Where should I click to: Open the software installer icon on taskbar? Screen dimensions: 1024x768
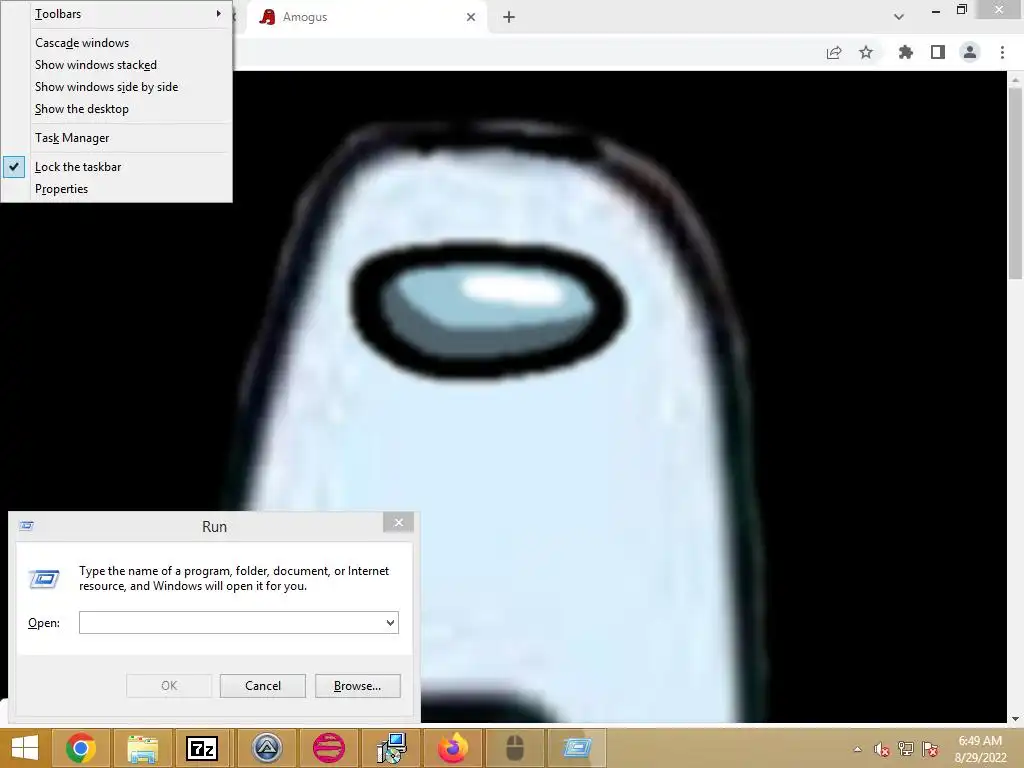pos(391,748)
